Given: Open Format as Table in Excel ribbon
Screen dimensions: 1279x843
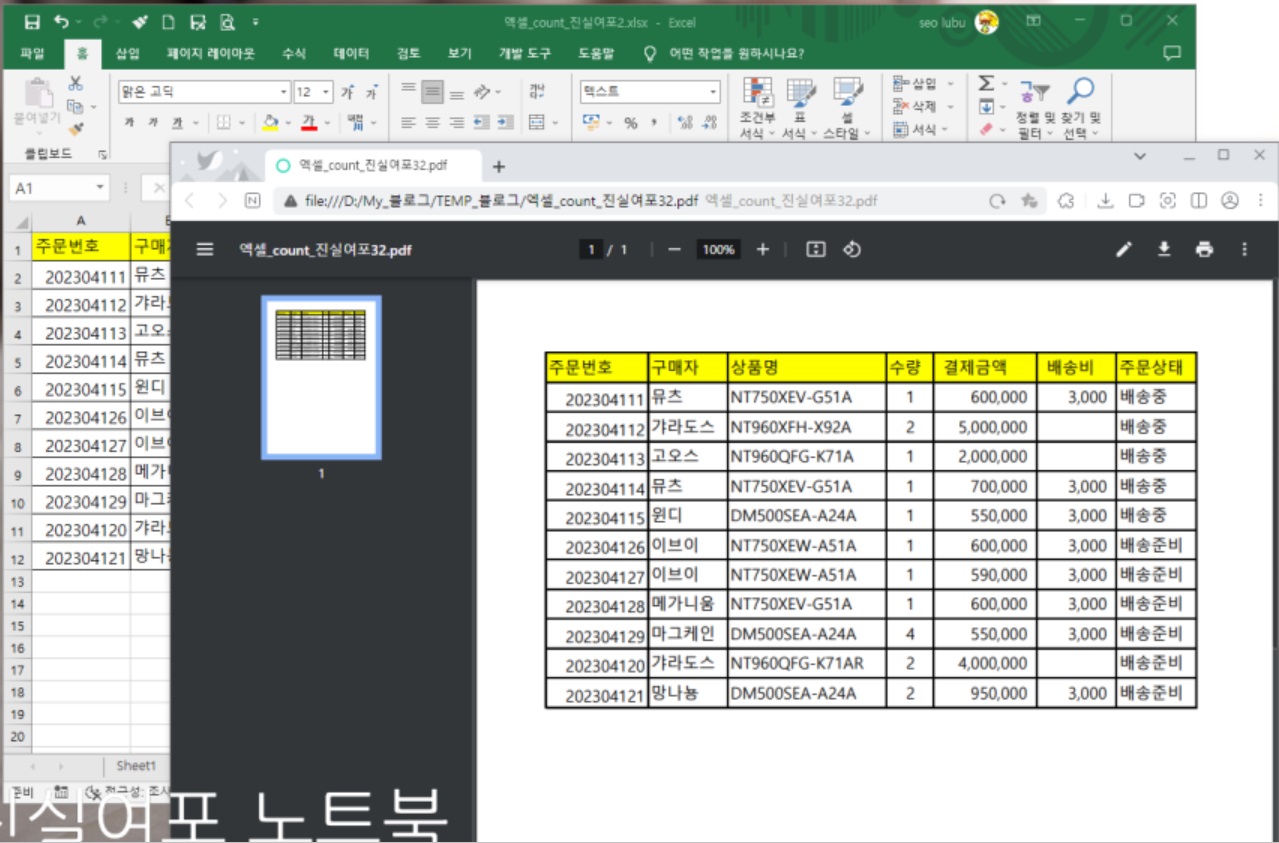Looking at the screenshot, I should coord(799,109).
